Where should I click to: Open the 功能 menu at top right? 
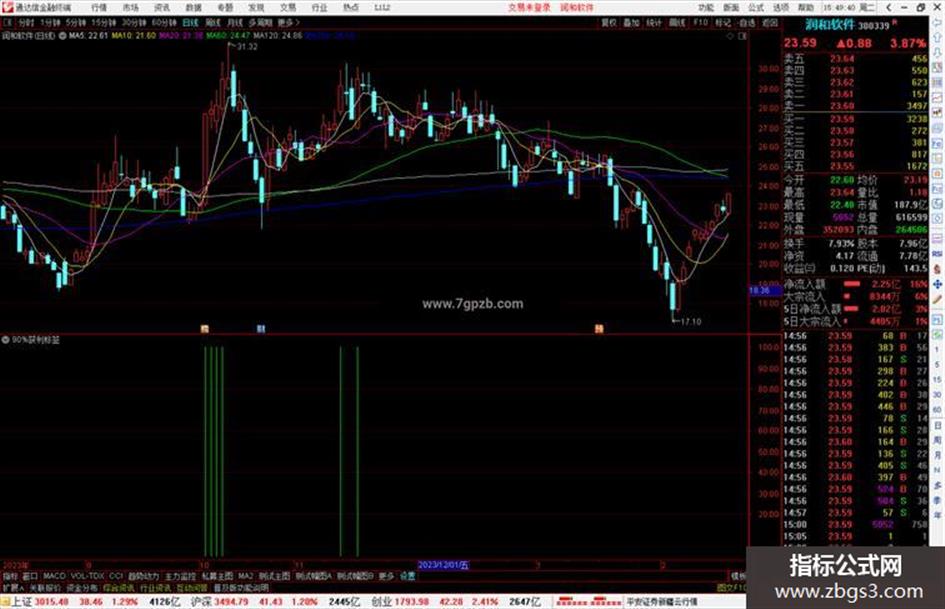[706, 8]
